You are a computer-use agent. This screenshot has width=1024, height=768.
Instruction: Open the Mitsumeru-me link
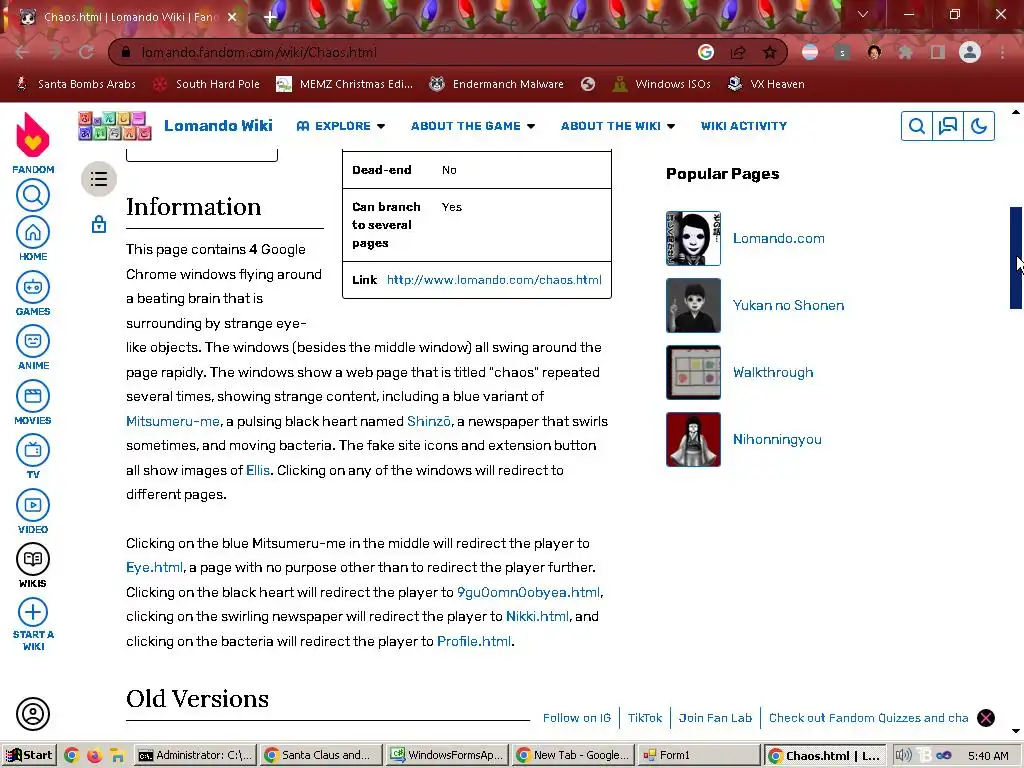coord(173,421)
